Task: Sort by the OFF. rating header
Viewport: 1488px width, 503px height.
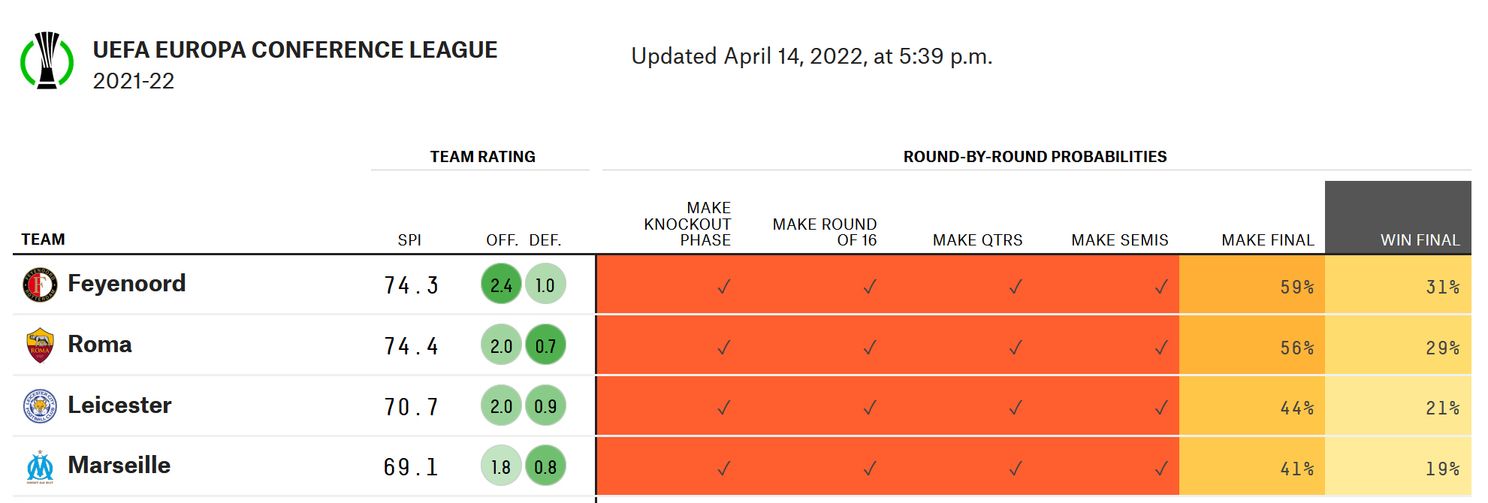Action: point(501,241)
